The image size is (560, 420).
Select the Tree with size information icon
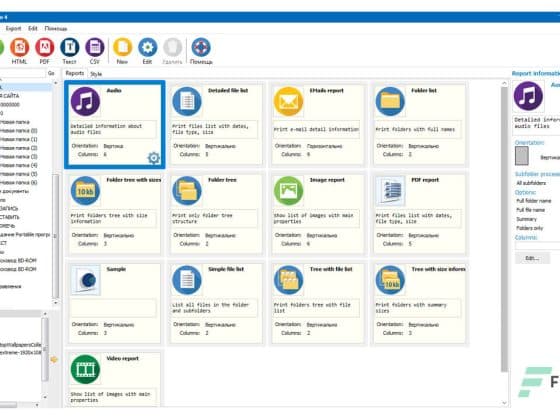click(390, 280)
